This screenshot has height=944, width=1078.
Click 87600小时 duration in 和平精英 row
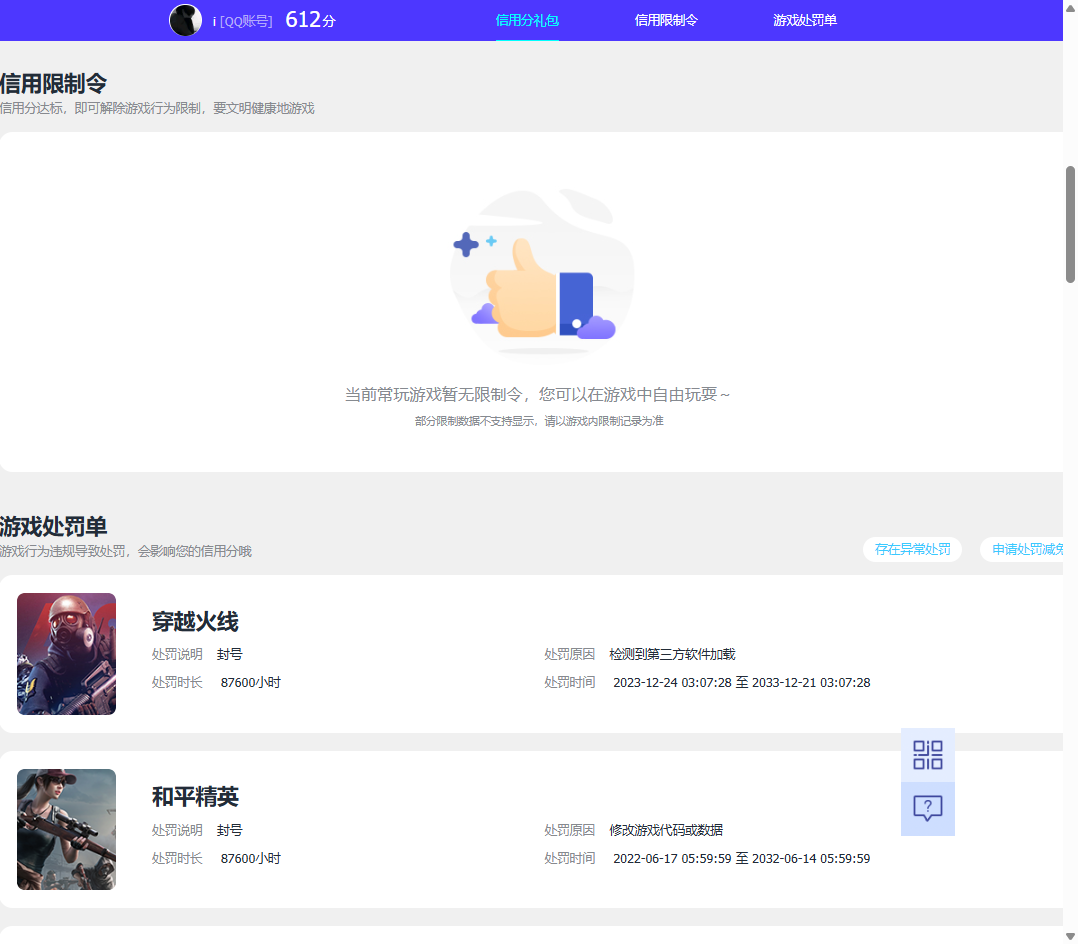(x=250, y=859)
